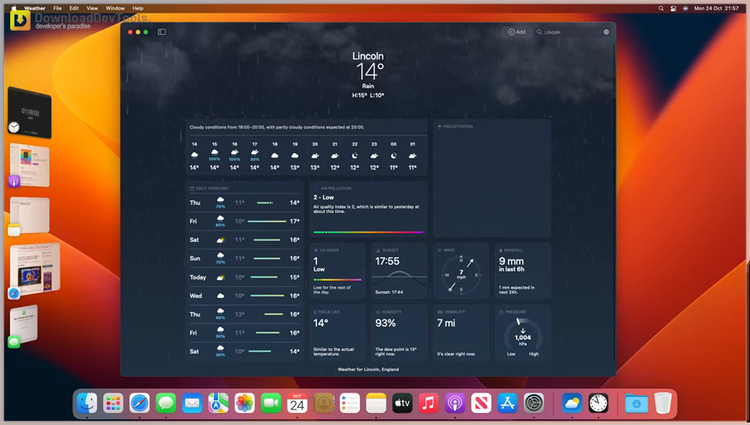750x425 pixels.
Task: Open Apple TV app from the Dock
Action: 402,403
